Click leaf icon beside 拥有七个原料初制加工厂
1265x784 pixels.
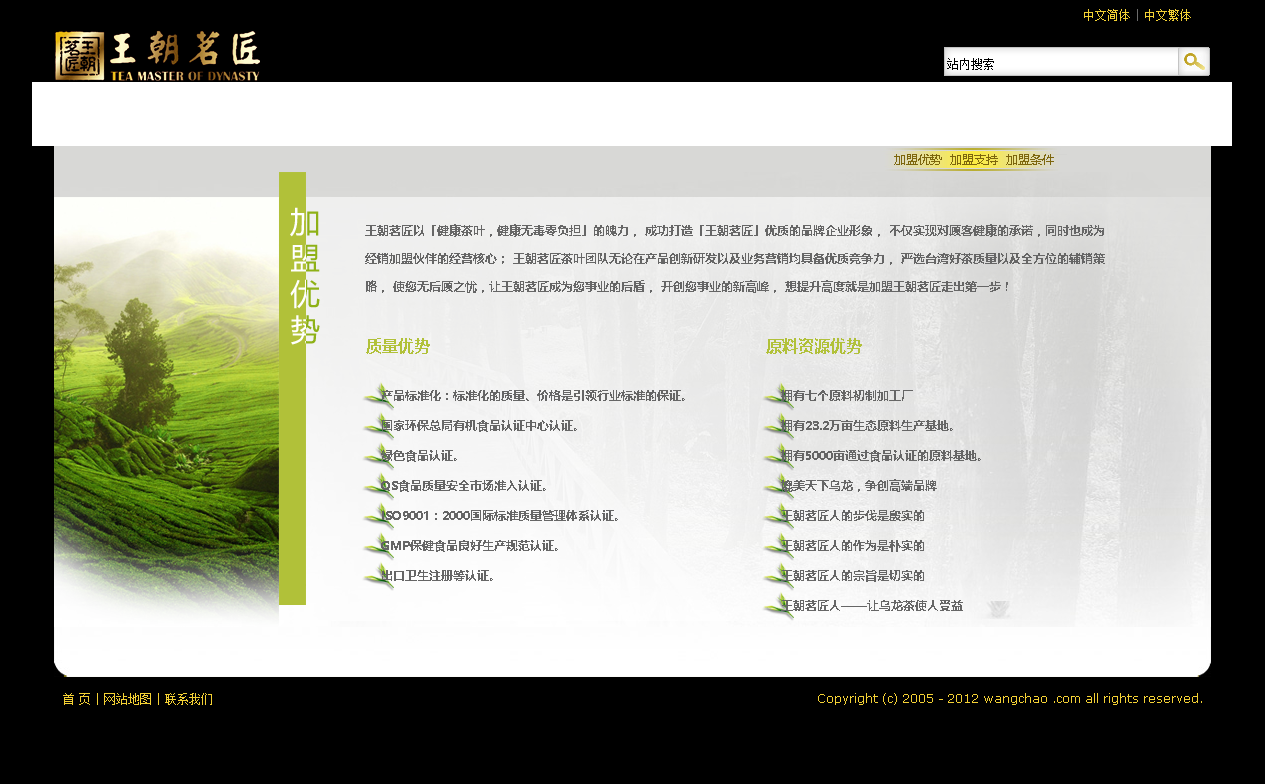coord(777,397)
